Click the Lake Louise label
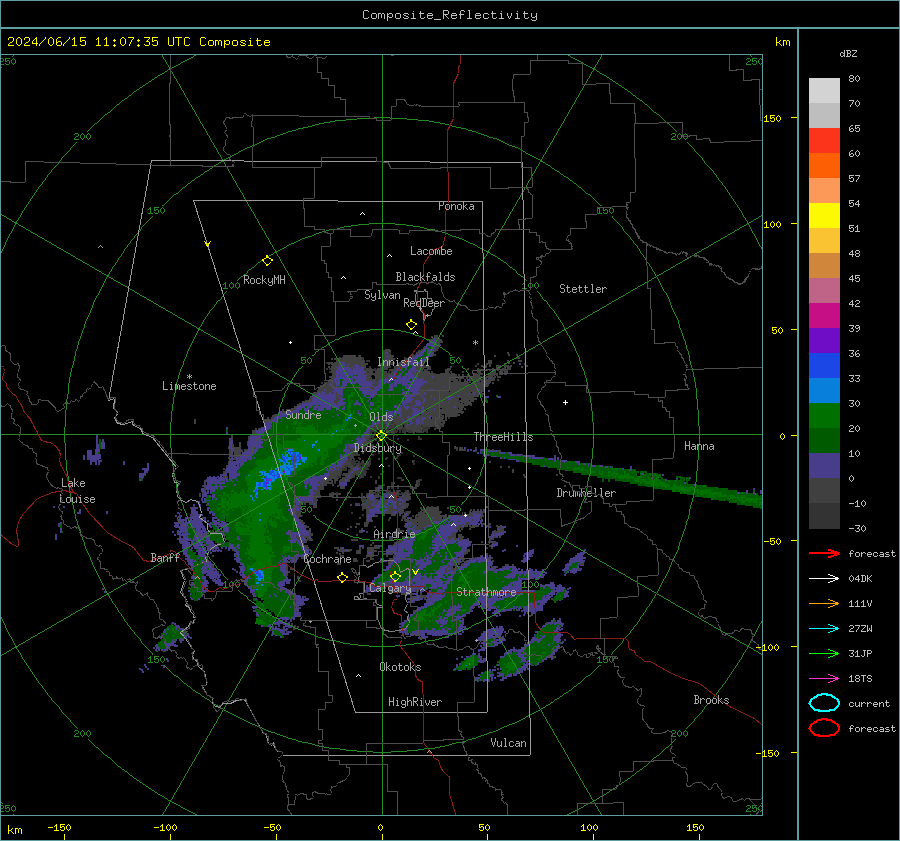This screenshot has width=900, height=841. [x=77, y=491]
